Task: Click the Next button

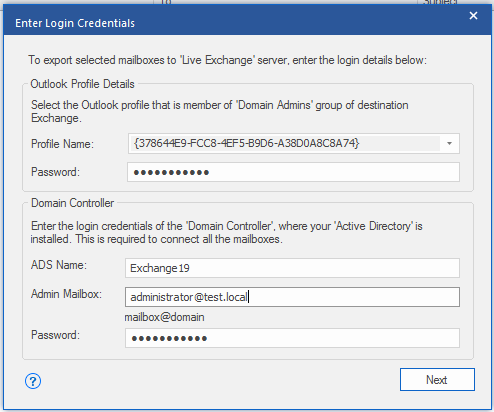Action: coord(437,380)
